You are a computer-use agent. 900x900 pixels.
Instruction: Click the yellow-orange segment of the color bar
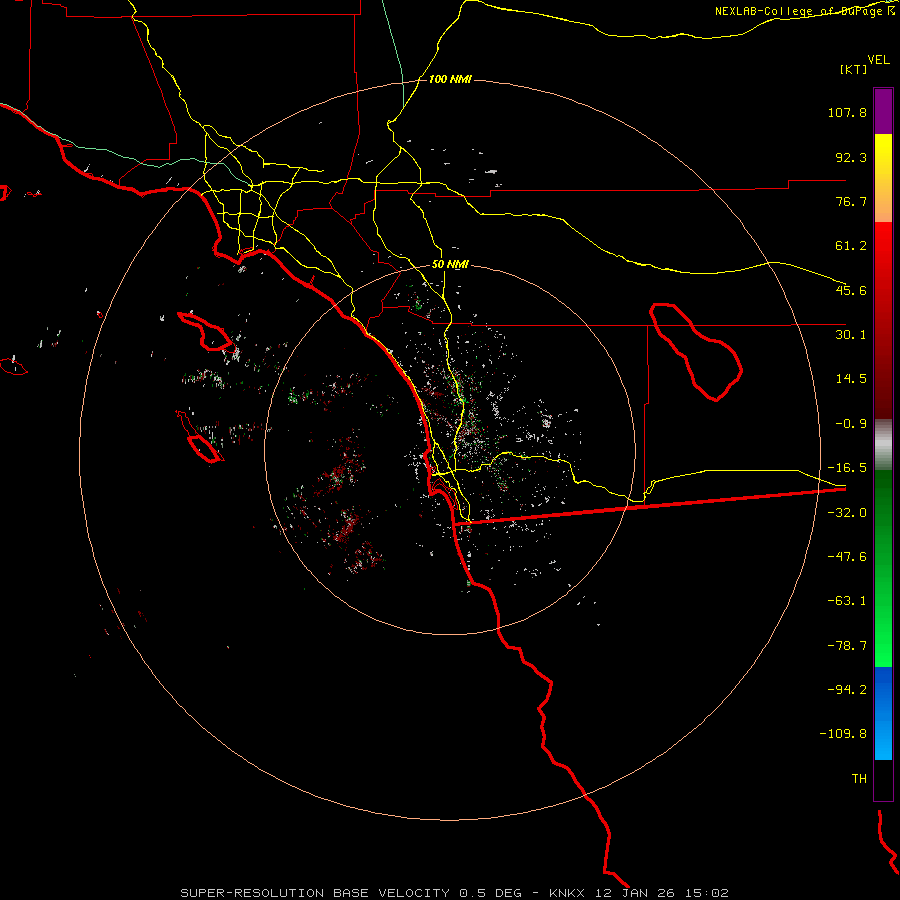point(883,178)
